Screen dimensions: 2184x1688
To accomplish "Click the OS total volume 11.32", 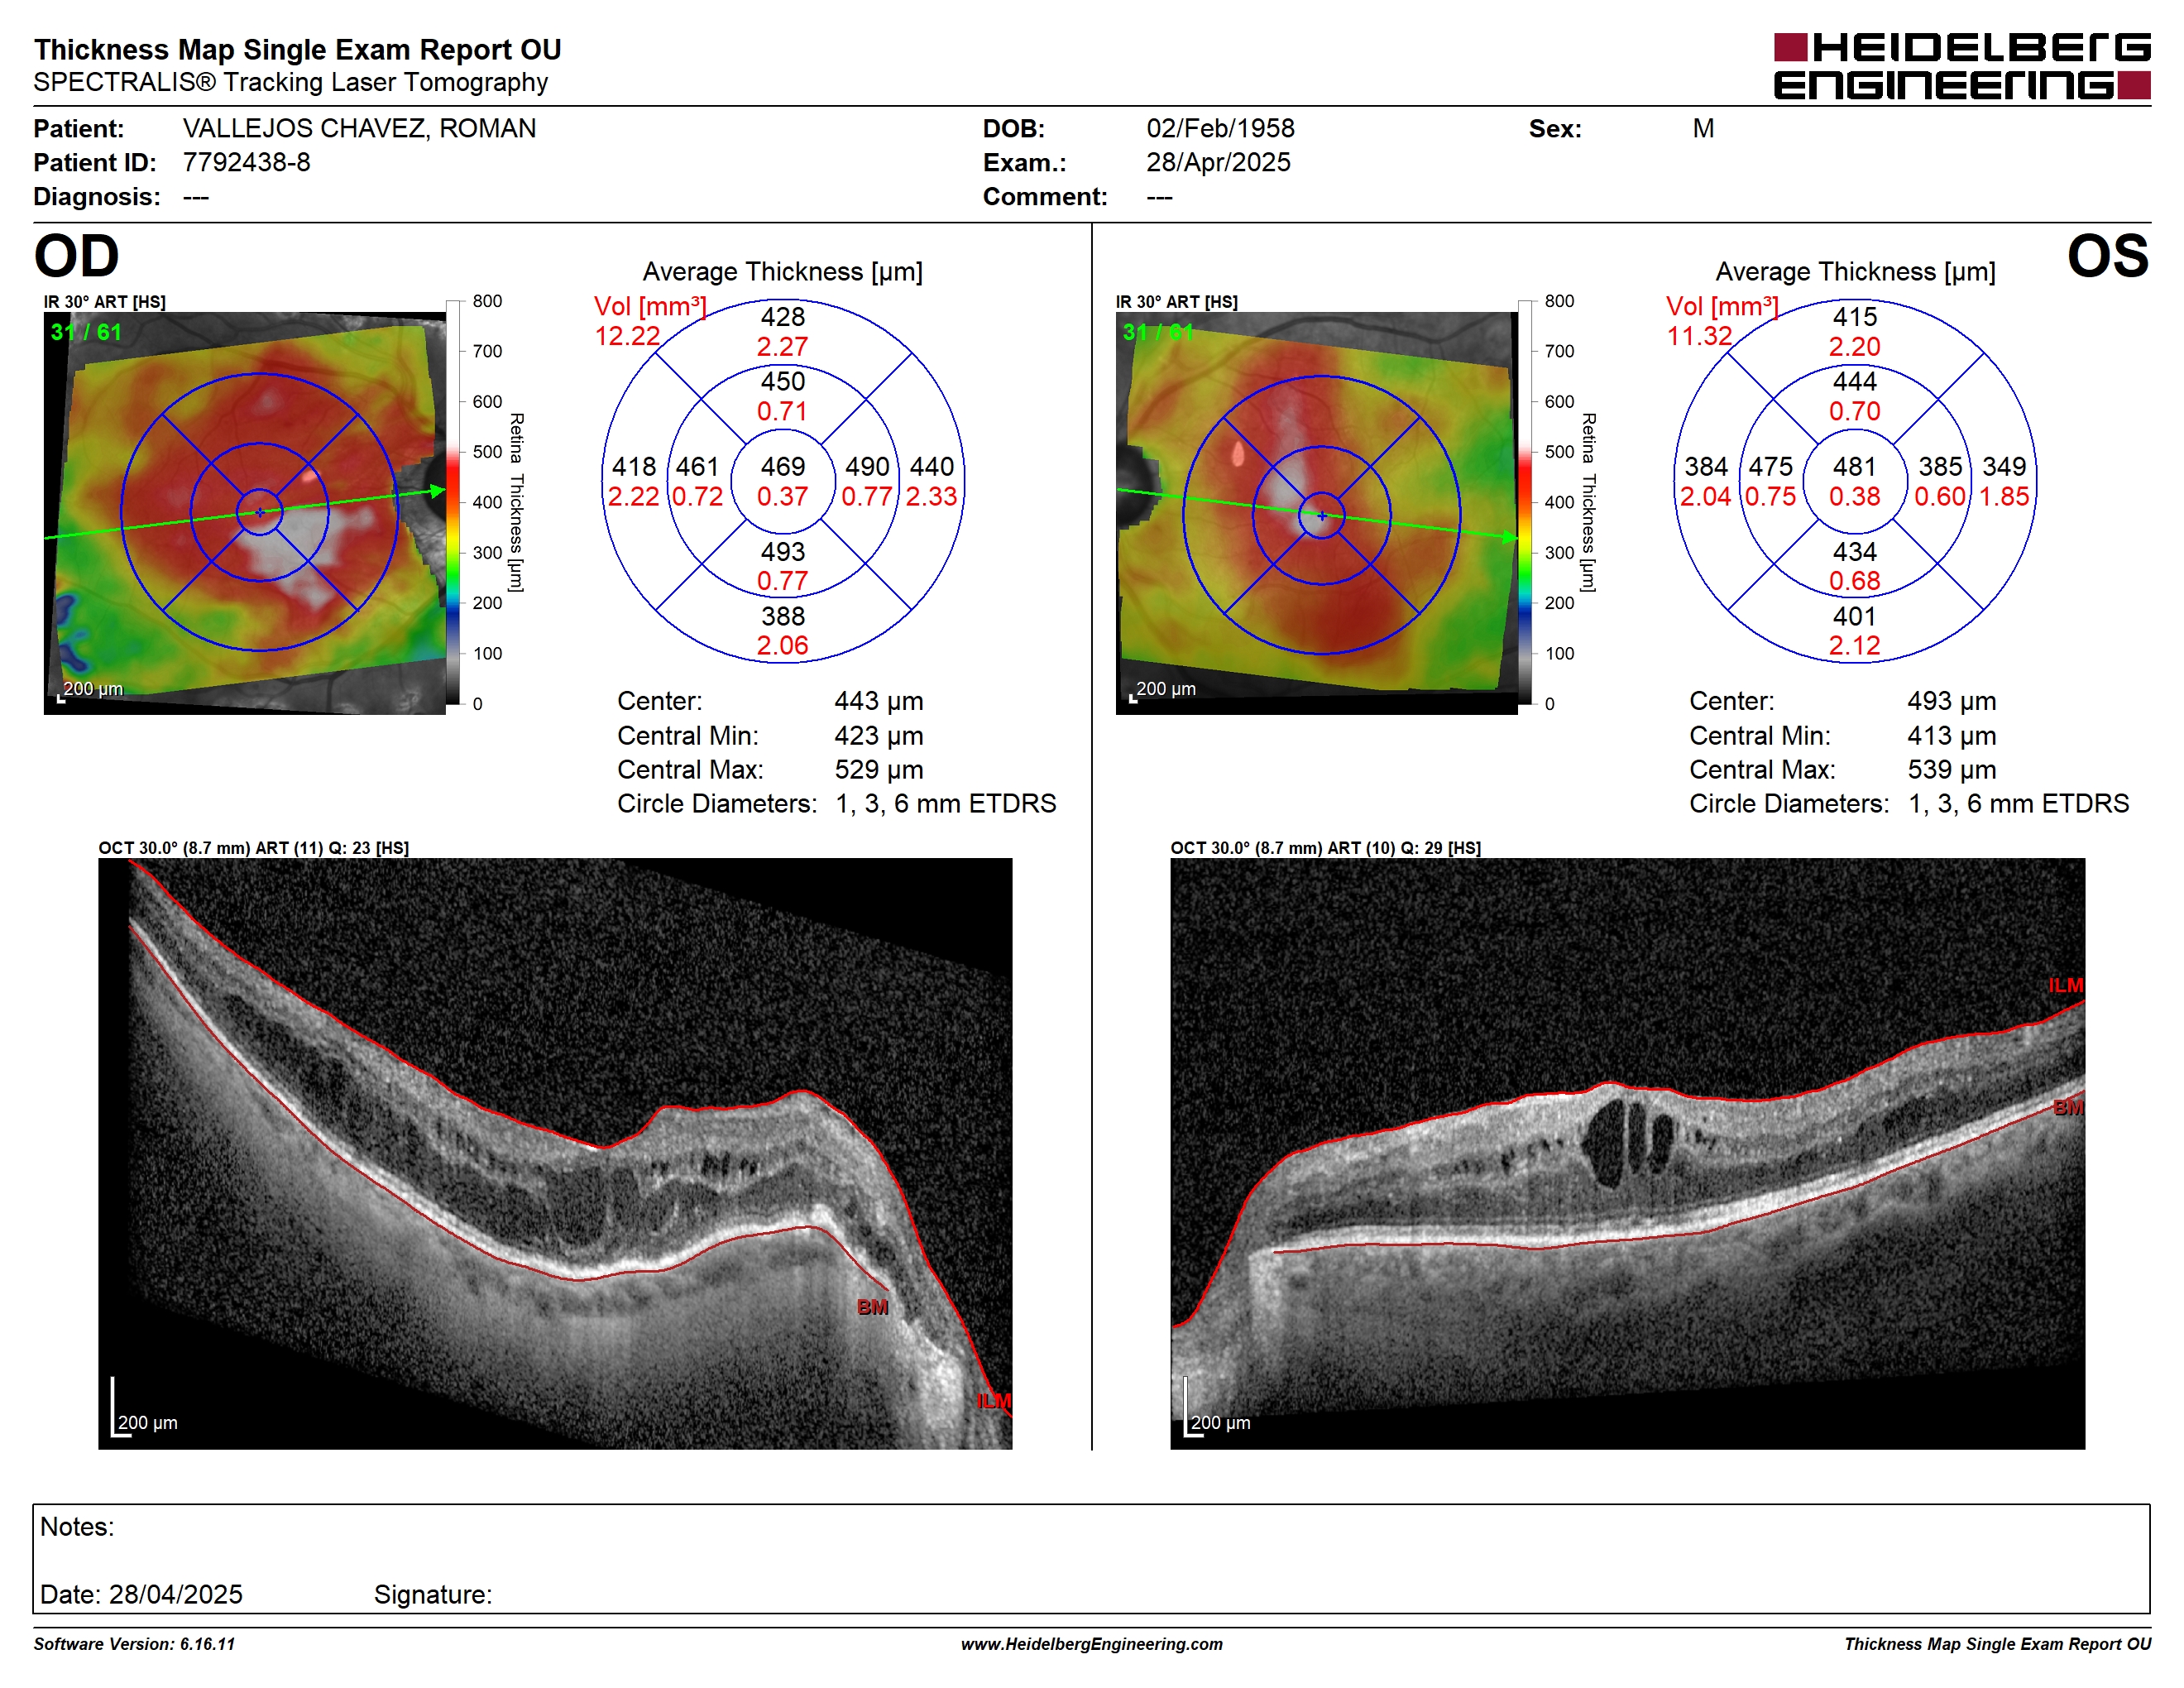I will click(1699, 336).
